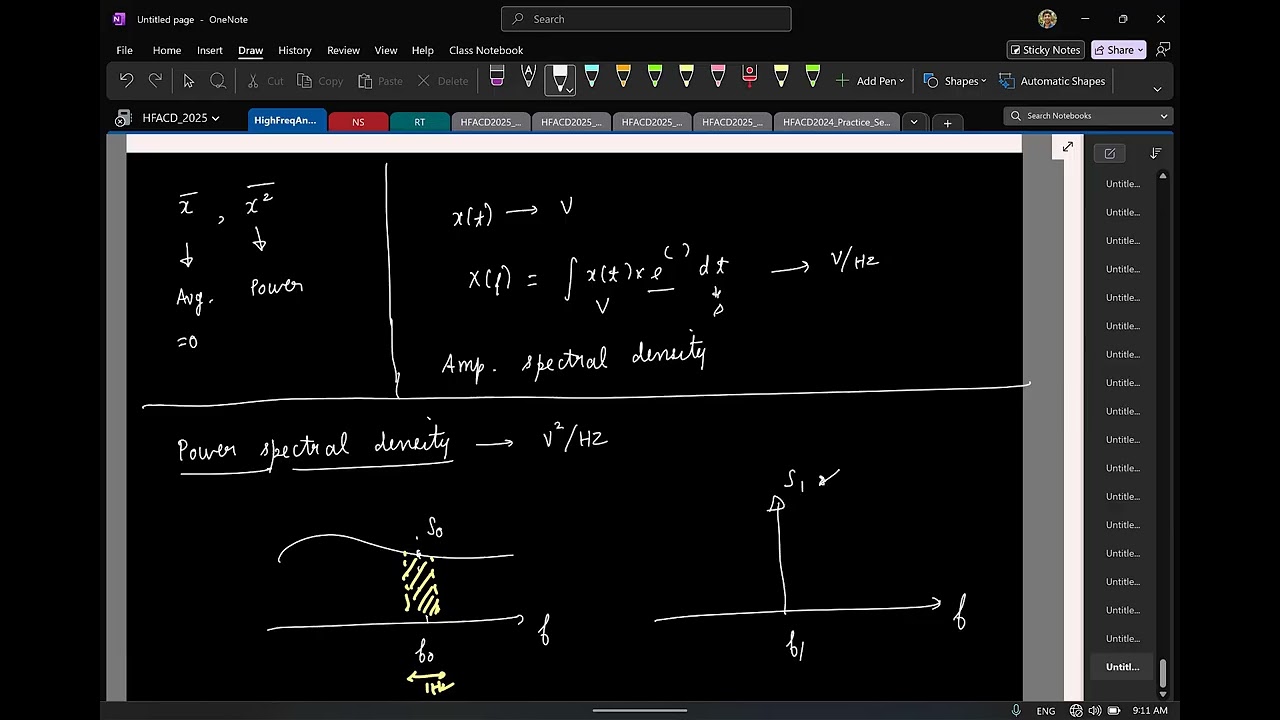Screen dimensions: 1280x720
Task: Open the History tab
Action: click(295, 50)
